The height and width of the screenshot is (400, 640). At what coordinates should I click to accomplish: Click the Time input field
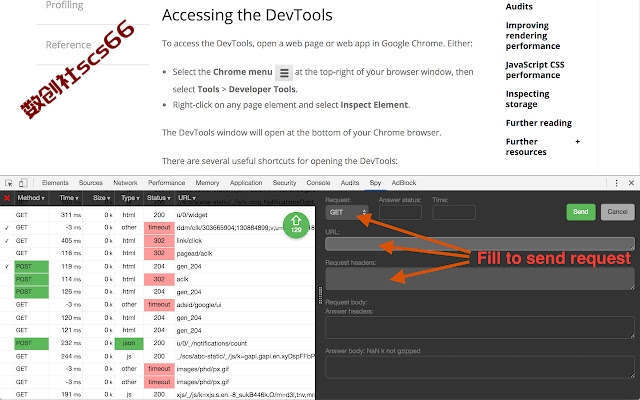click(x=454, y=212)
